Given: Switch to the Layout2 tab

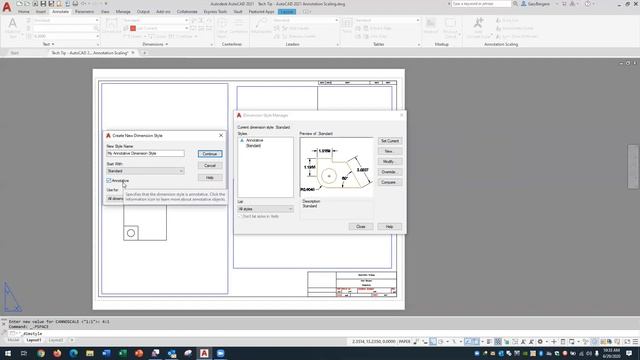Looking at the screenshot, I should coord(56,340).
